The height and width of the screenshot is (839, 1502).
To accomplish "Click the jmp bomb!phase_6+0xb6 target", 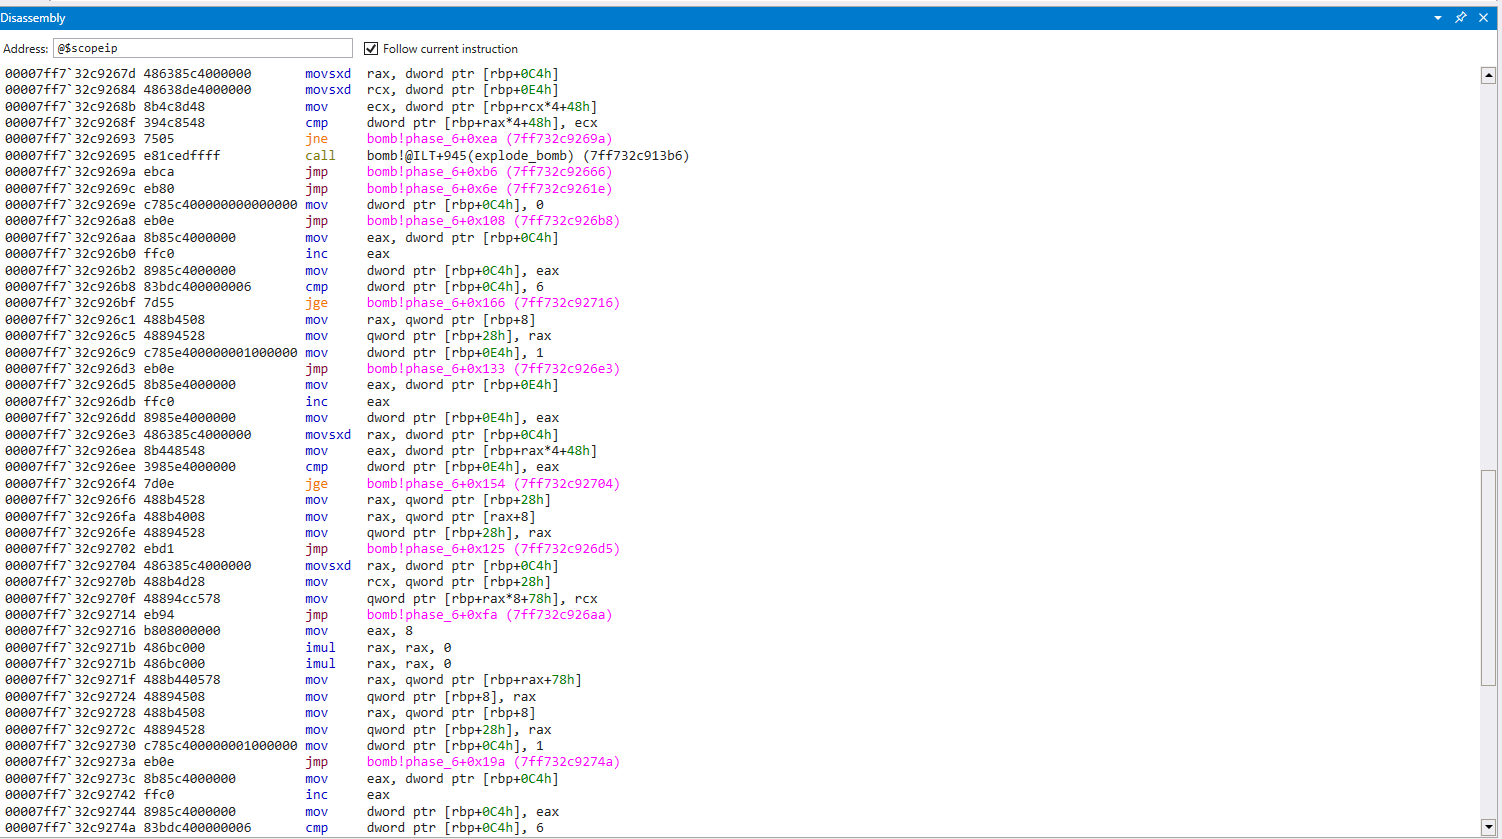I will click(489, 172).
